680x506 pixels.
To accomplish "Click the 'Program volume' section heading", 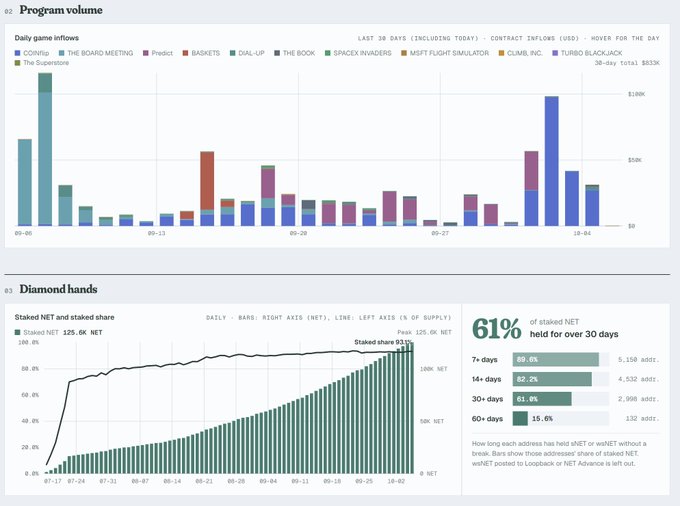I will [61, 10].
